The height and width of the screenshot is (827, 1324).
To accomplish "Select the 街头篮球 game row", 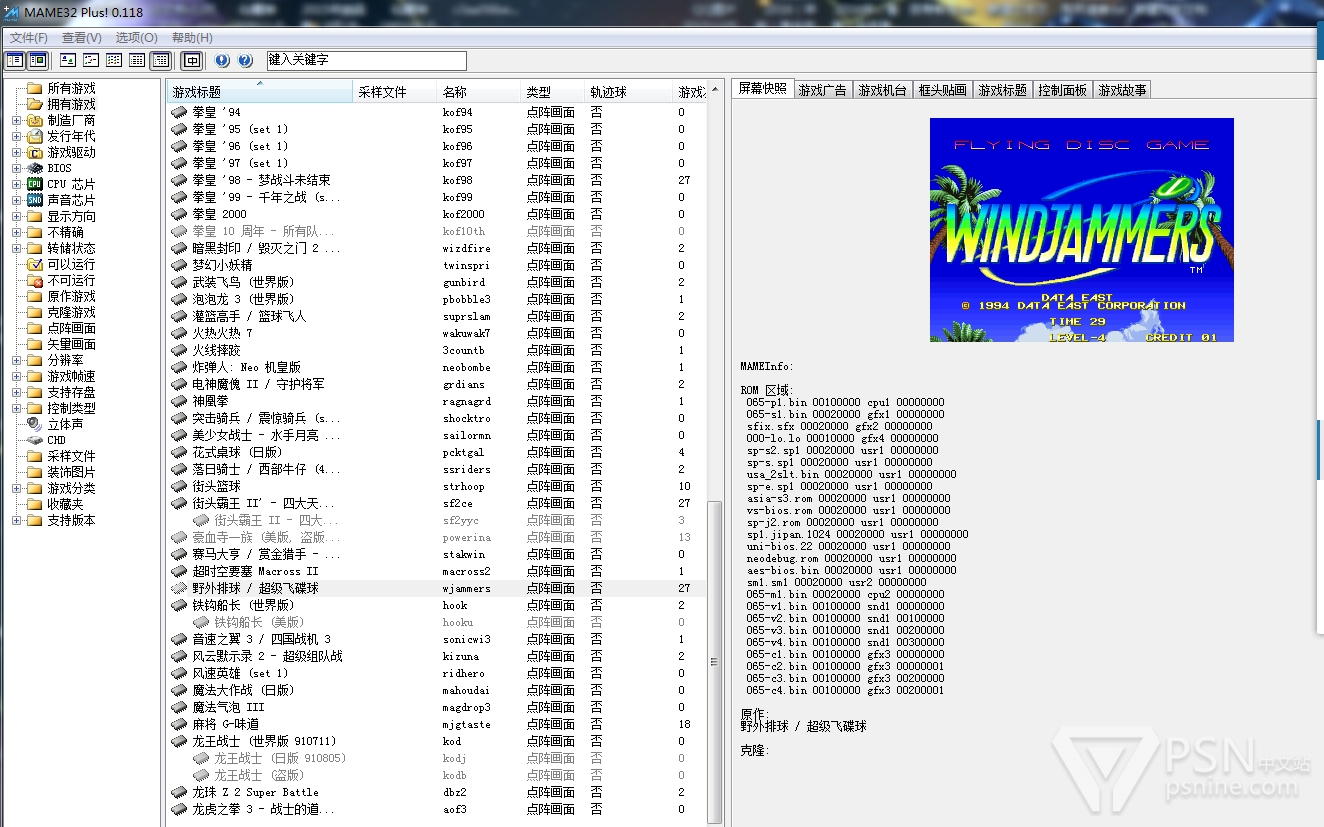I will [436, 486].
